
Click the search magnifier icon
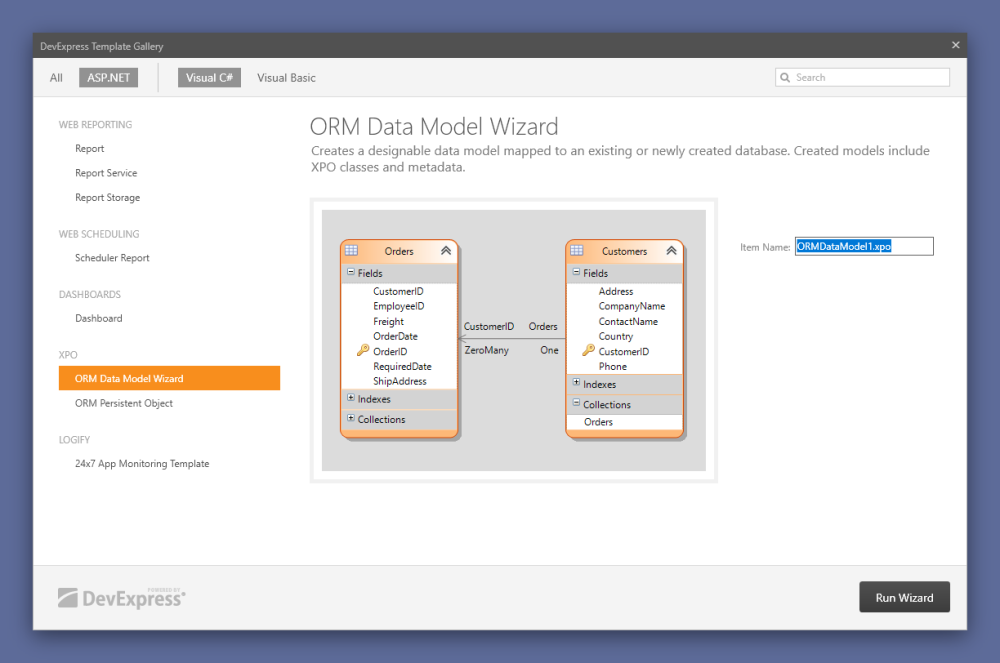click(x=786, y=77)
